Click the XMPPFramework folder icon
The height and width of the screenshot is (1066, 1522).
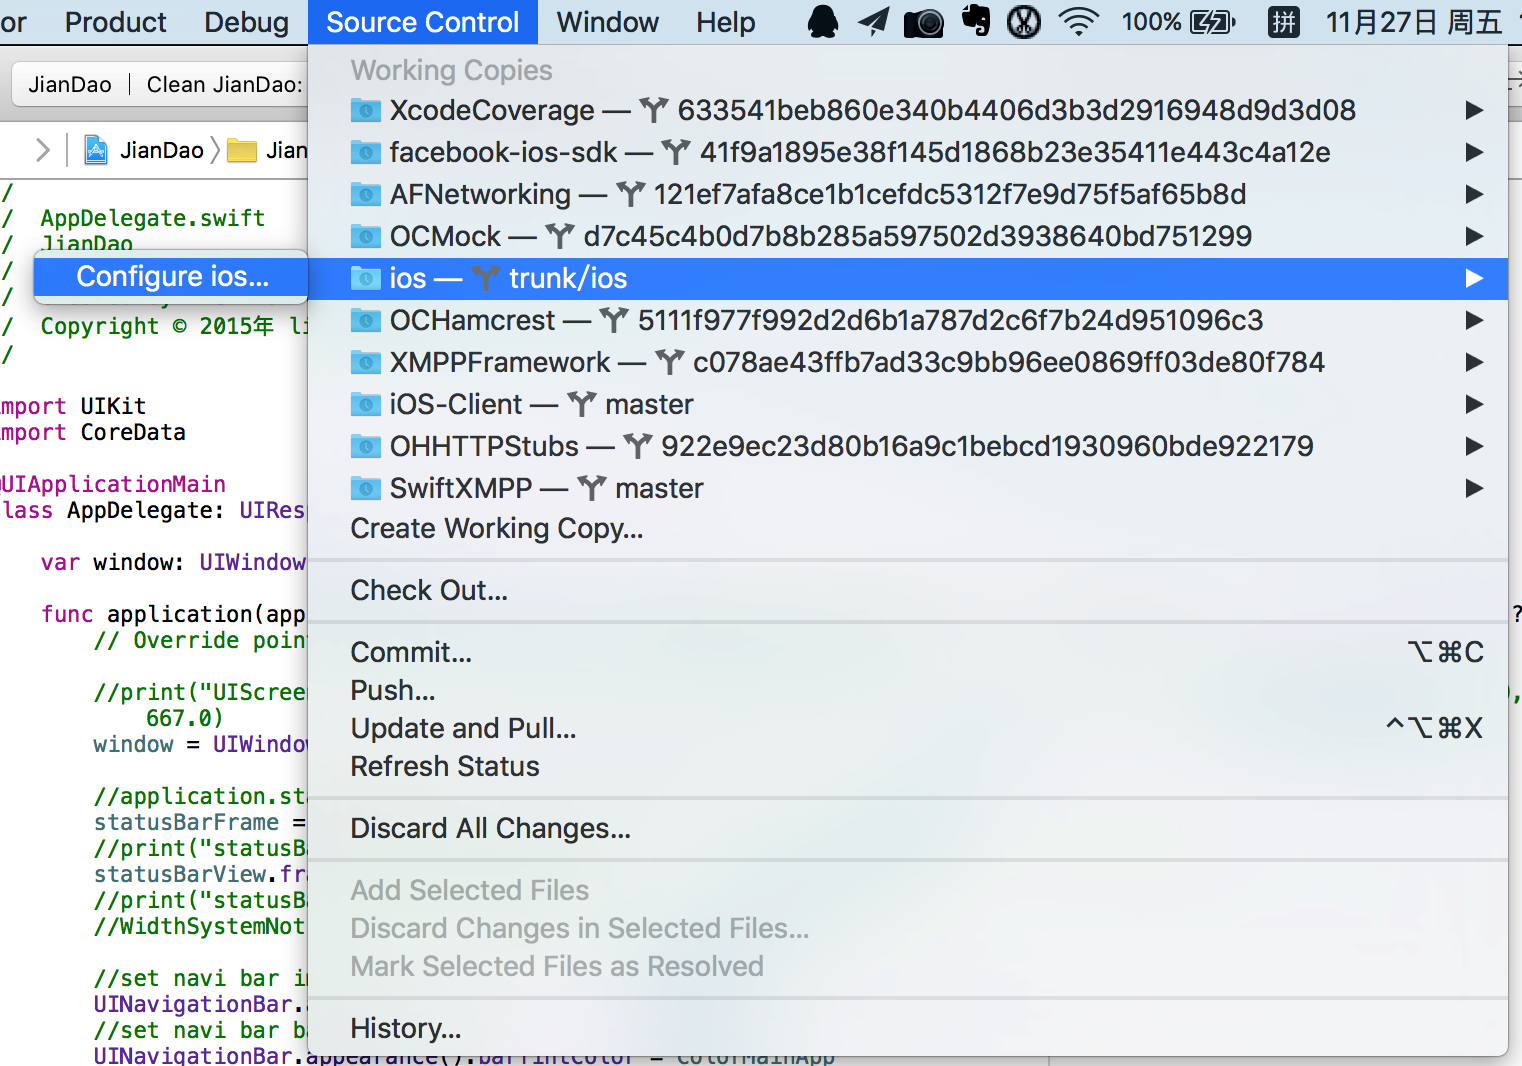click(x=365, y=362)
